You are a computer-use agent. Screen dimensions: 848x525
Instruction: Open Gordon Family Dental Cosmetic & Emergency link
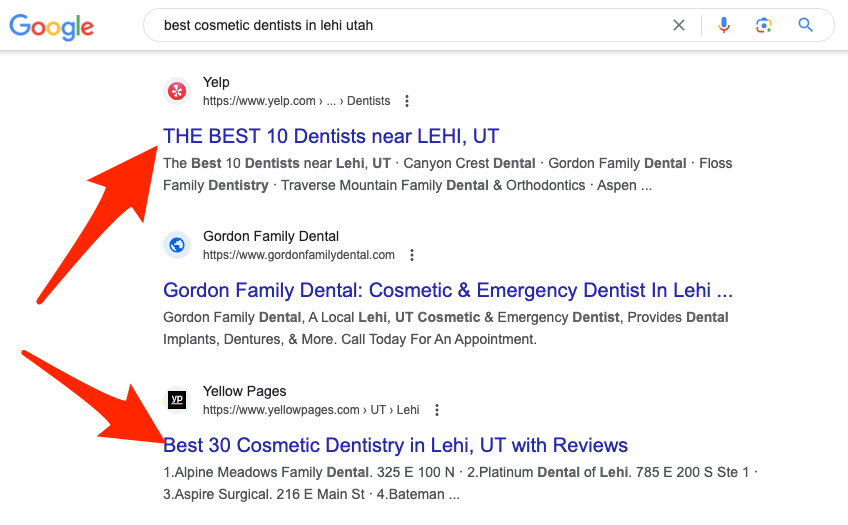coord(448,290)
